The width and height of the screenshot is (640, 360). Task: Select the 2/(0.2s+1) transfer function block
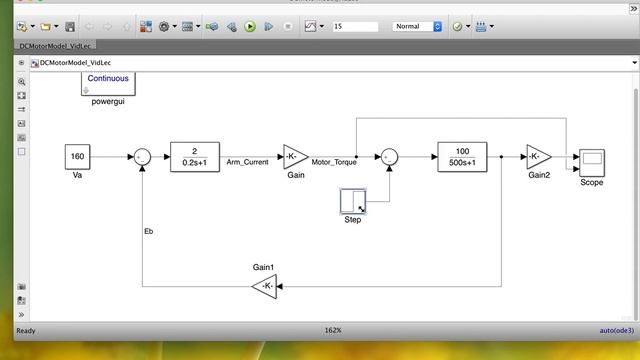(x=195, y=157)
